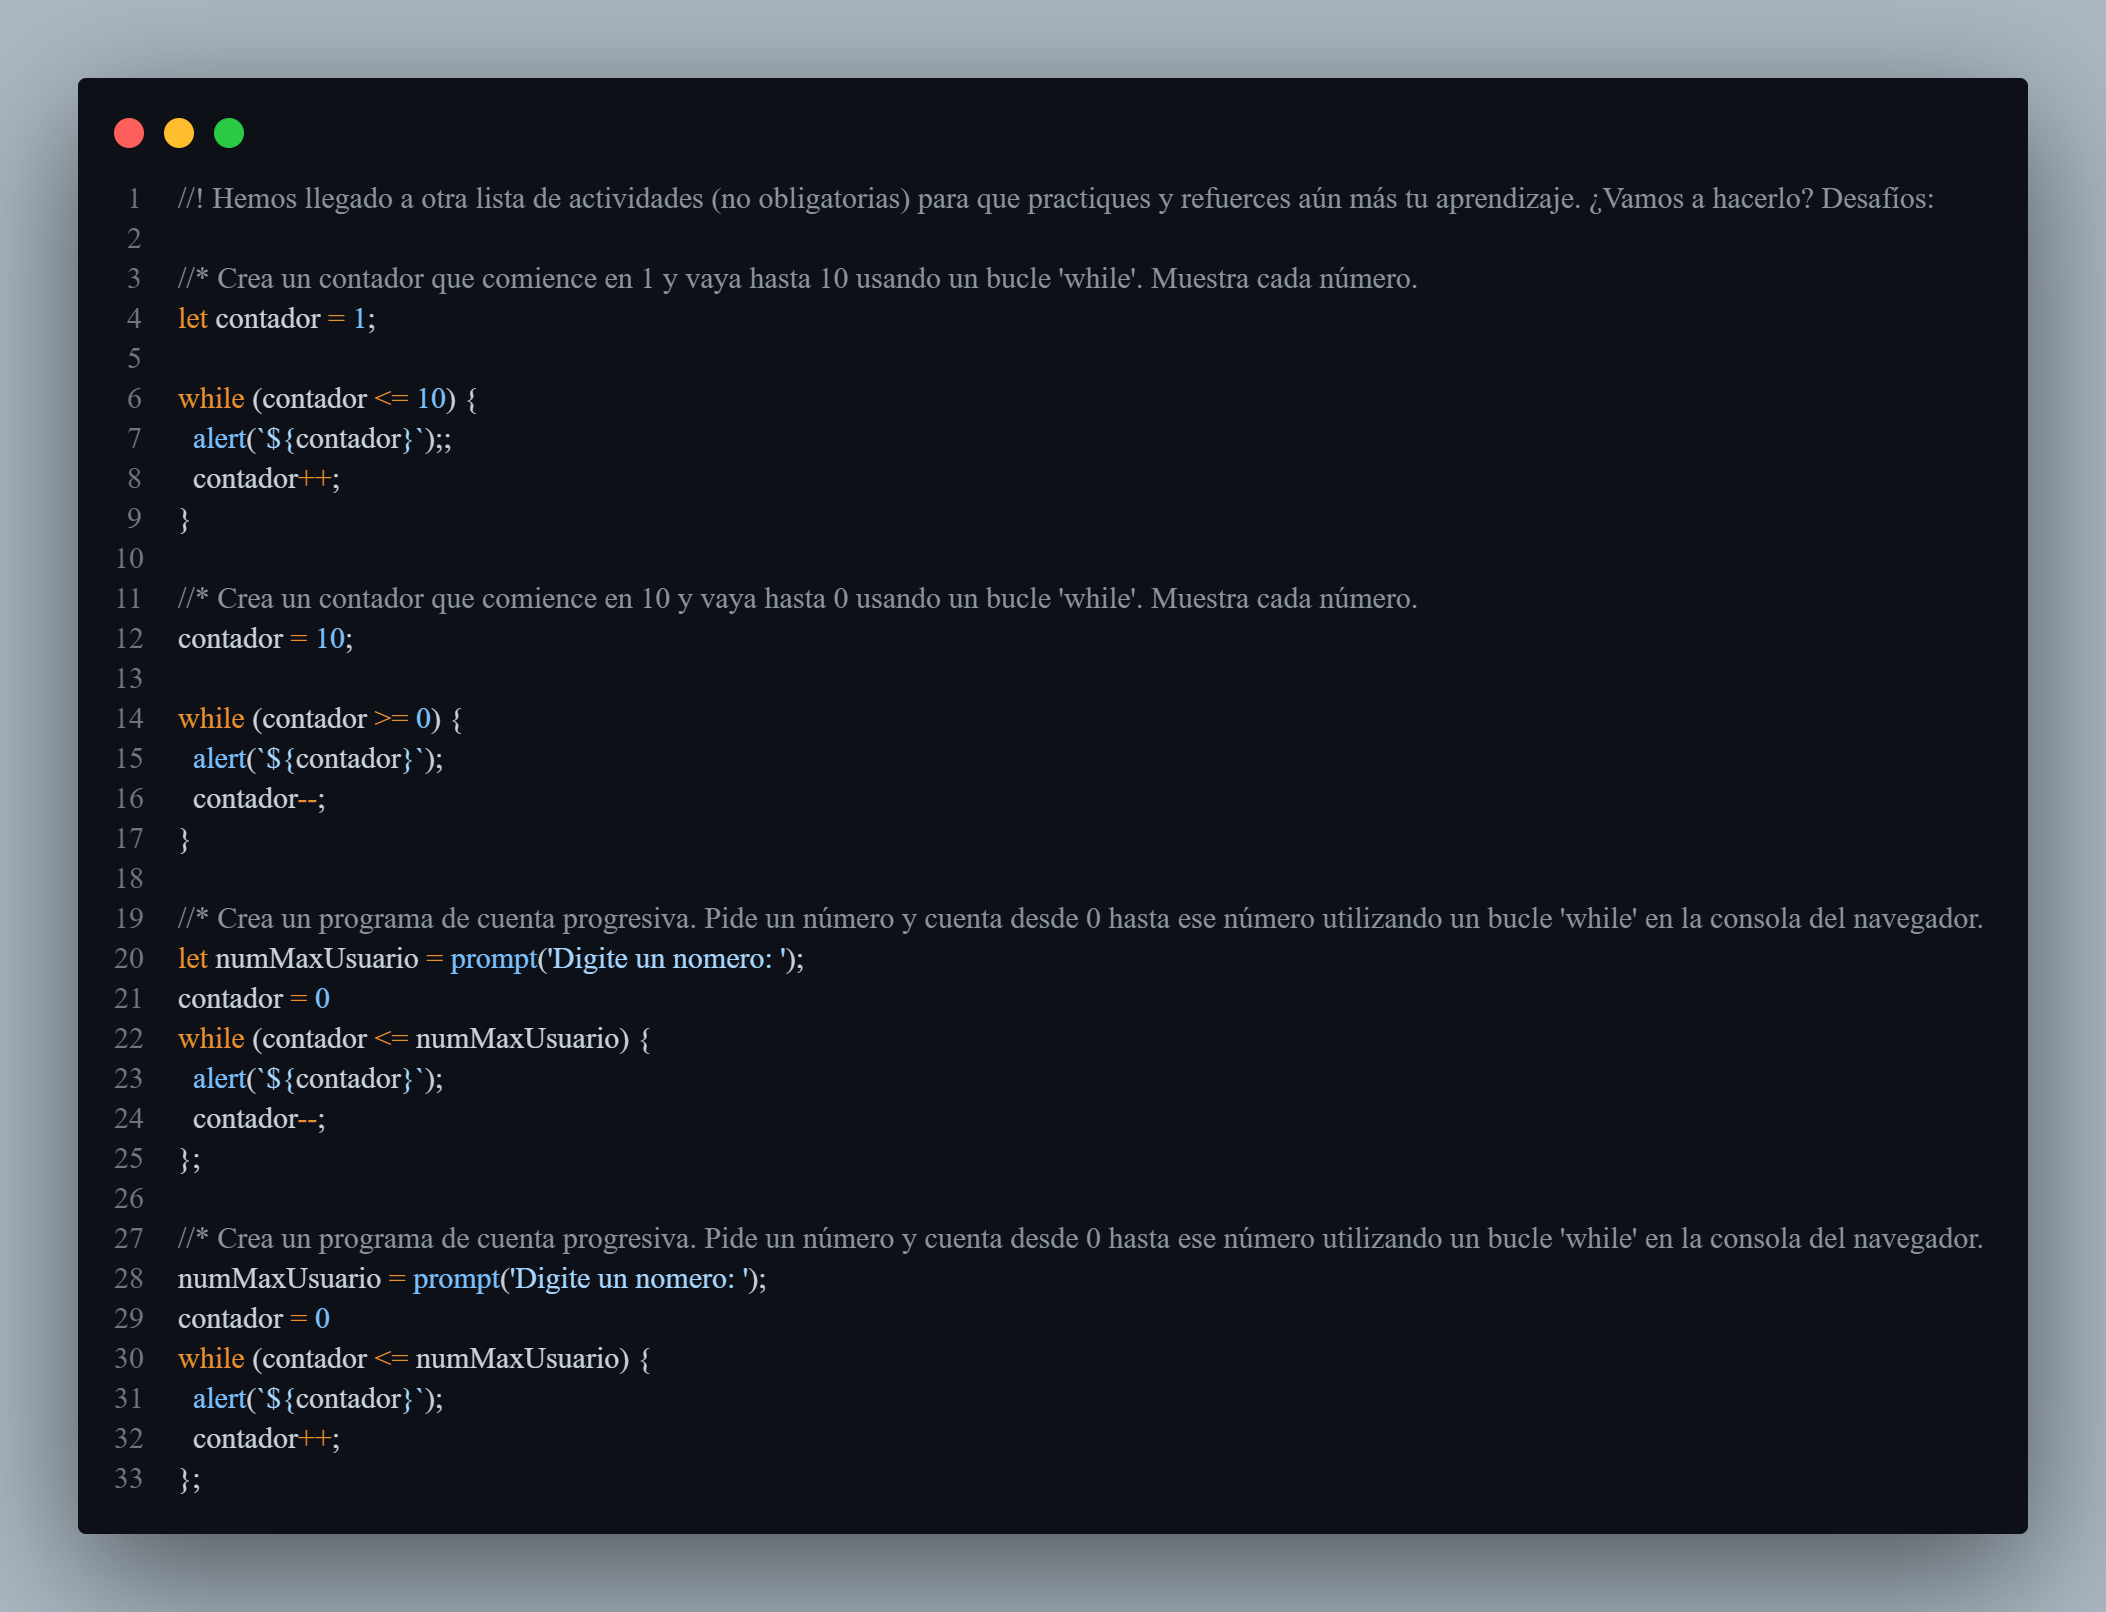Click line number 10 in the gutter

pyautogui.click(x=129, y=558)
